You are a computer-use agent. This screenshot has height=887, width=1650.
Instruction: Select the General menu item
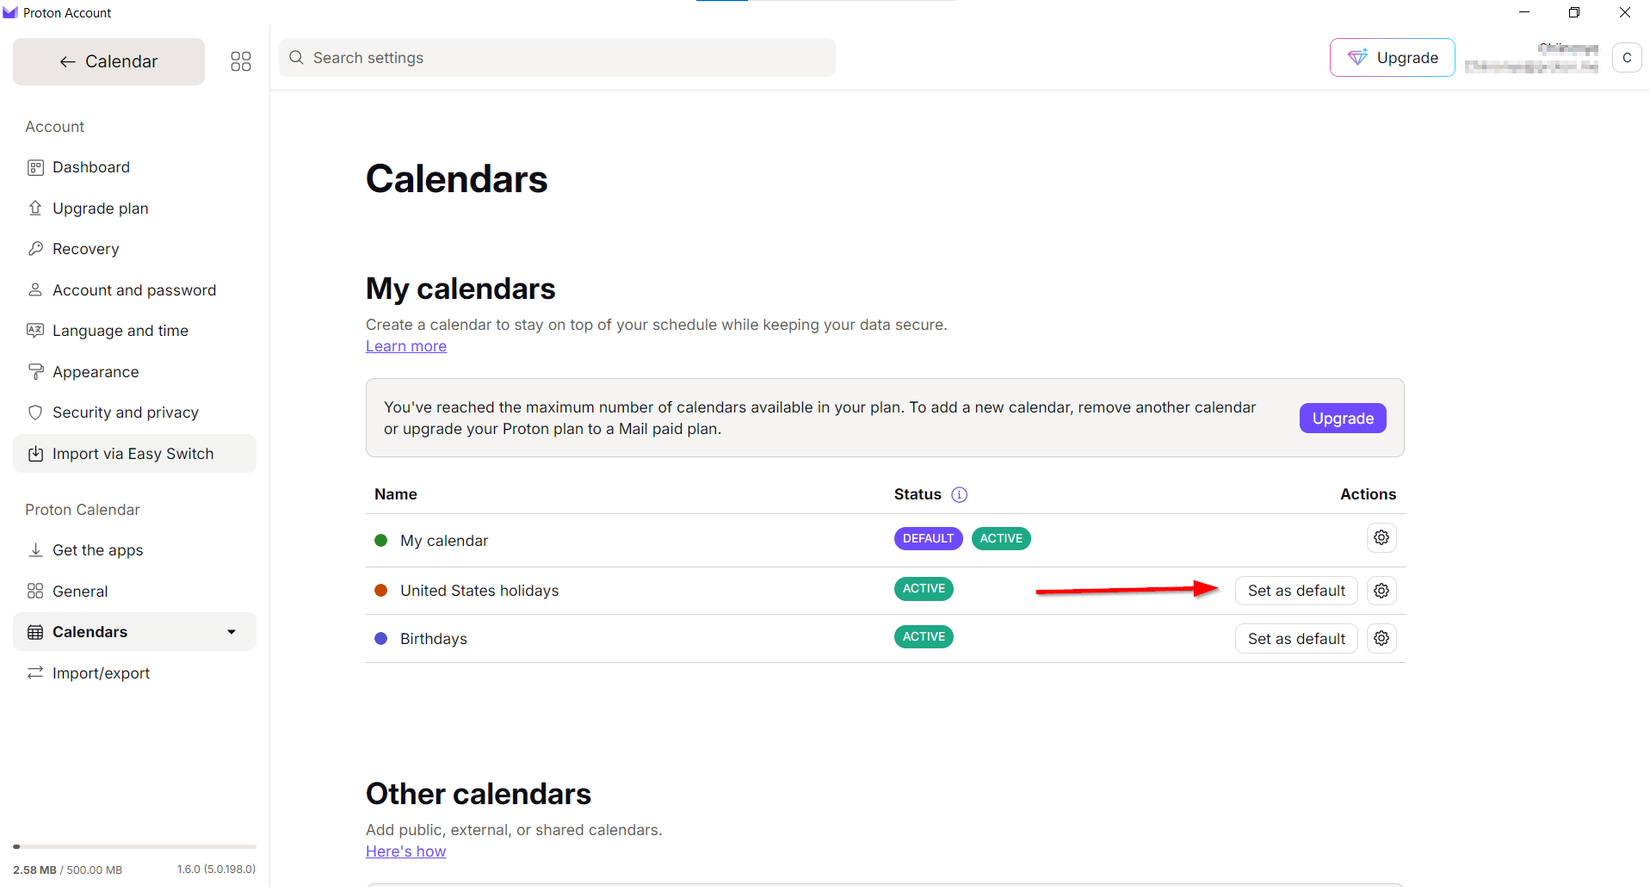coord(80,591)
